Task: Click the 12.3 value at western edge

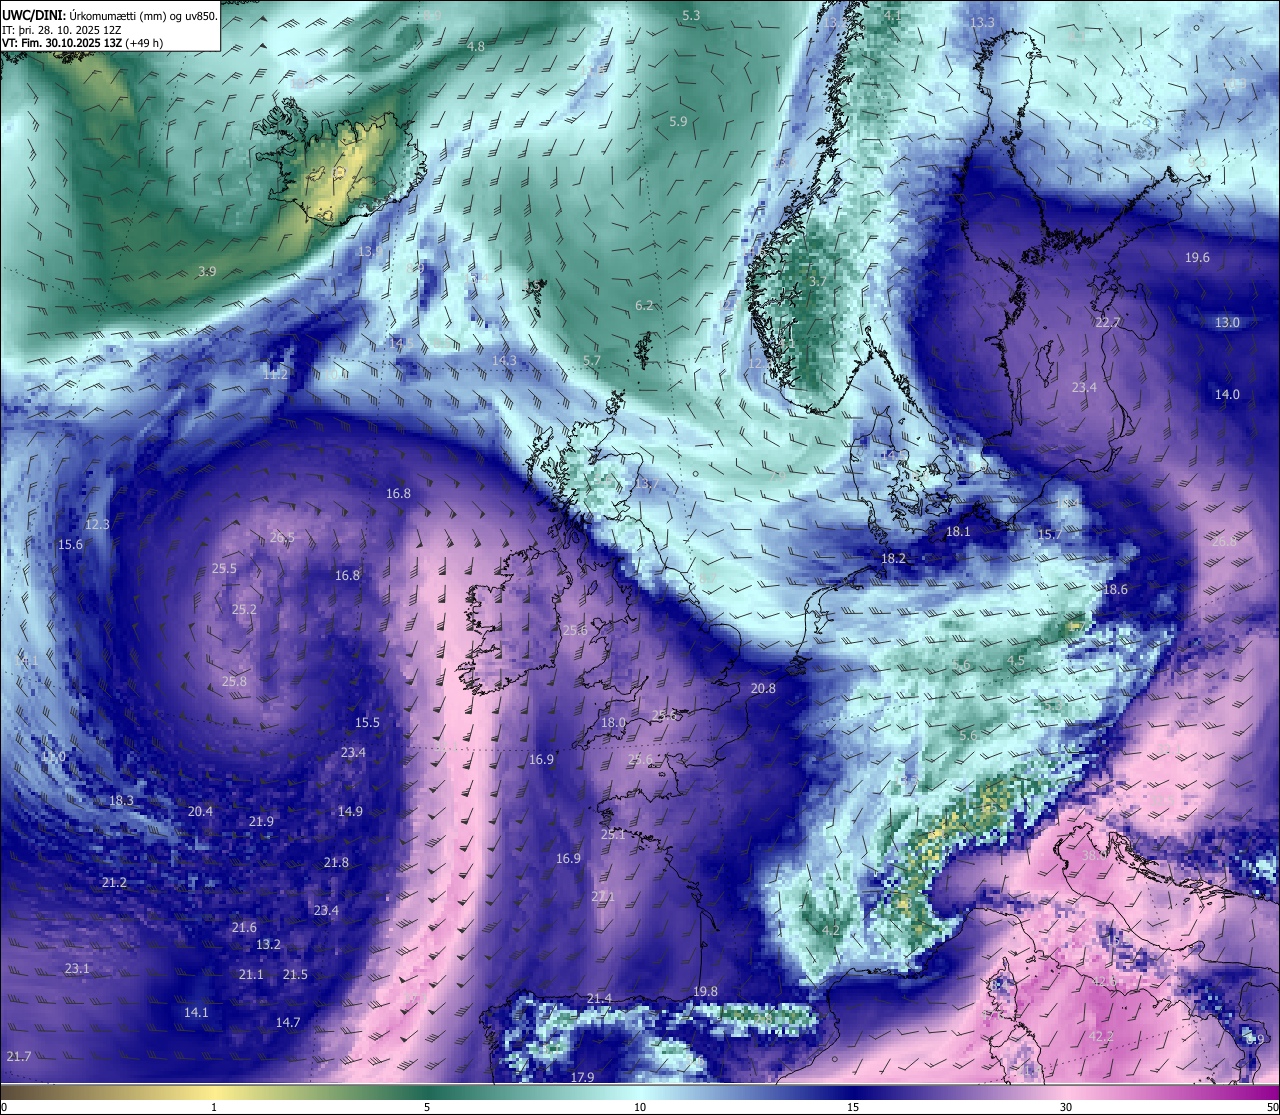Action: point(97,525)
